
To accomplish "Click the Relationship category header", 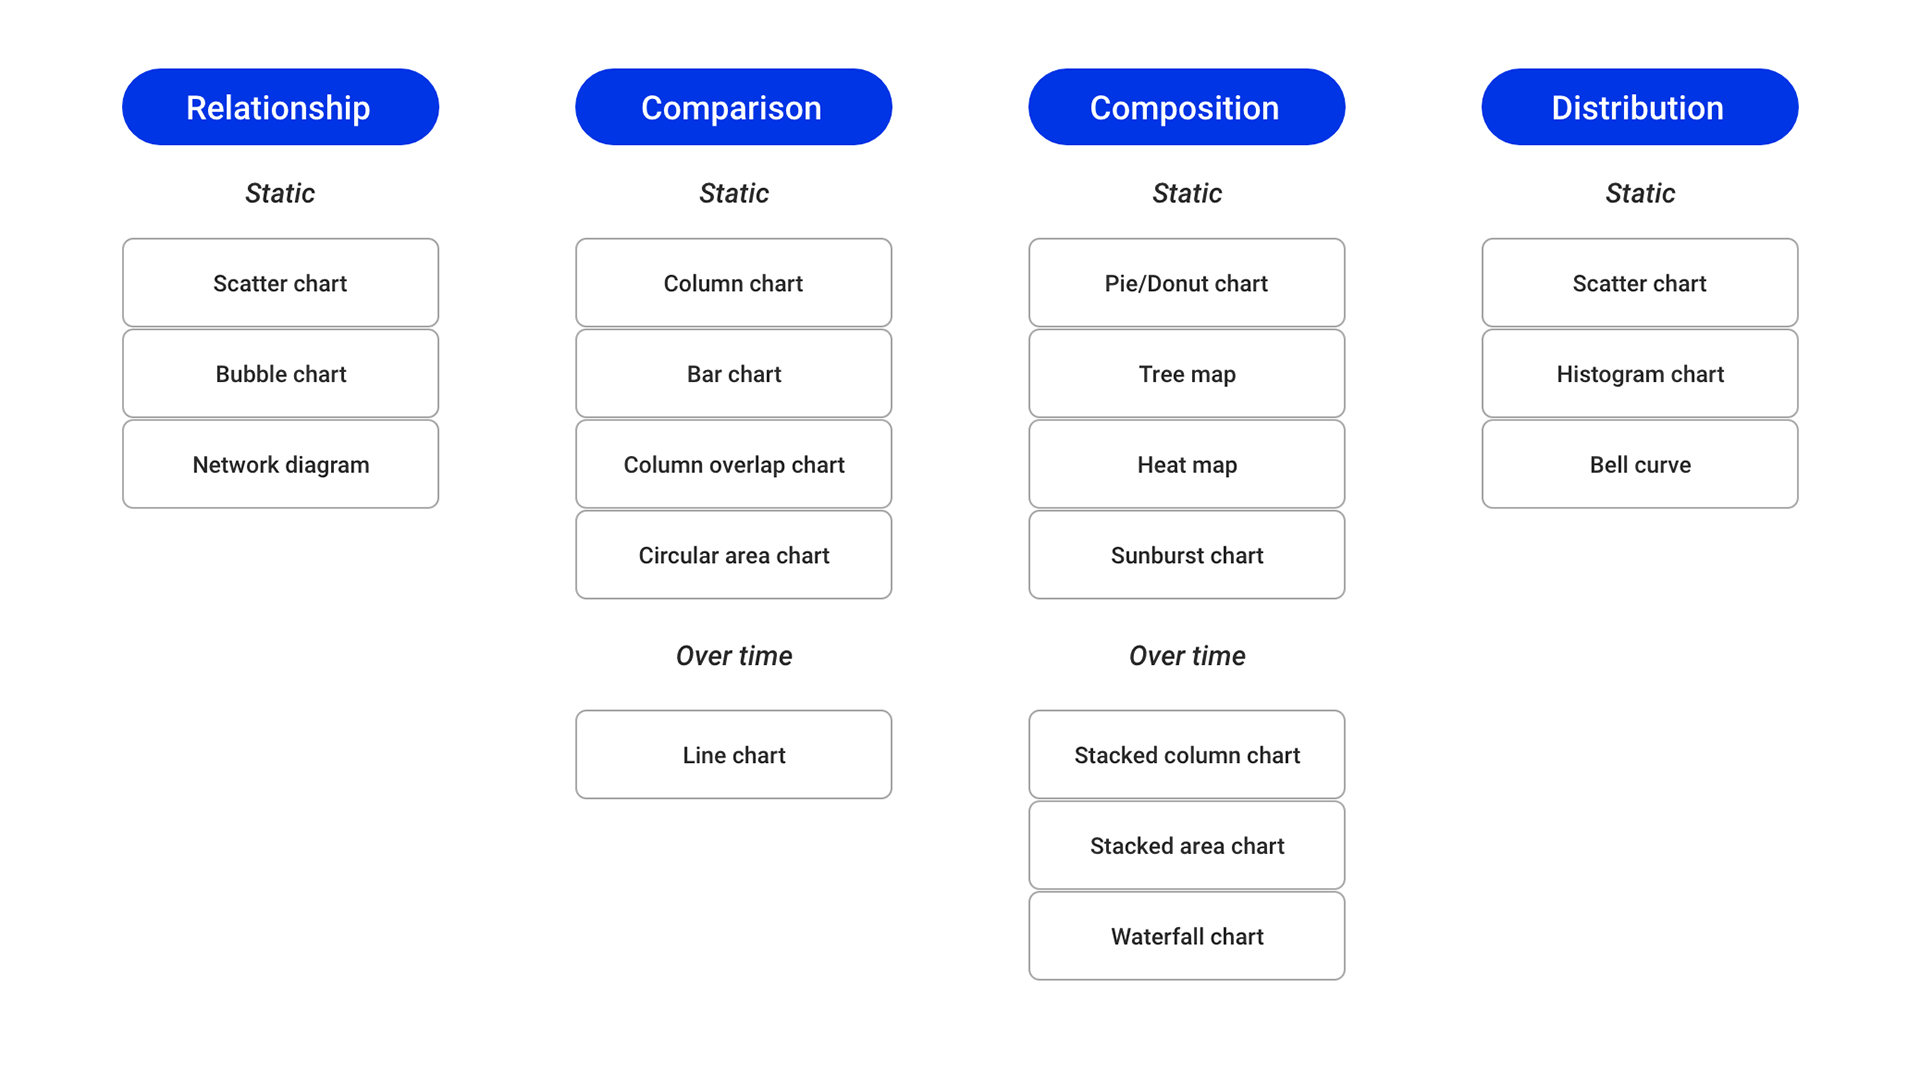I will (x=280, y=107).
